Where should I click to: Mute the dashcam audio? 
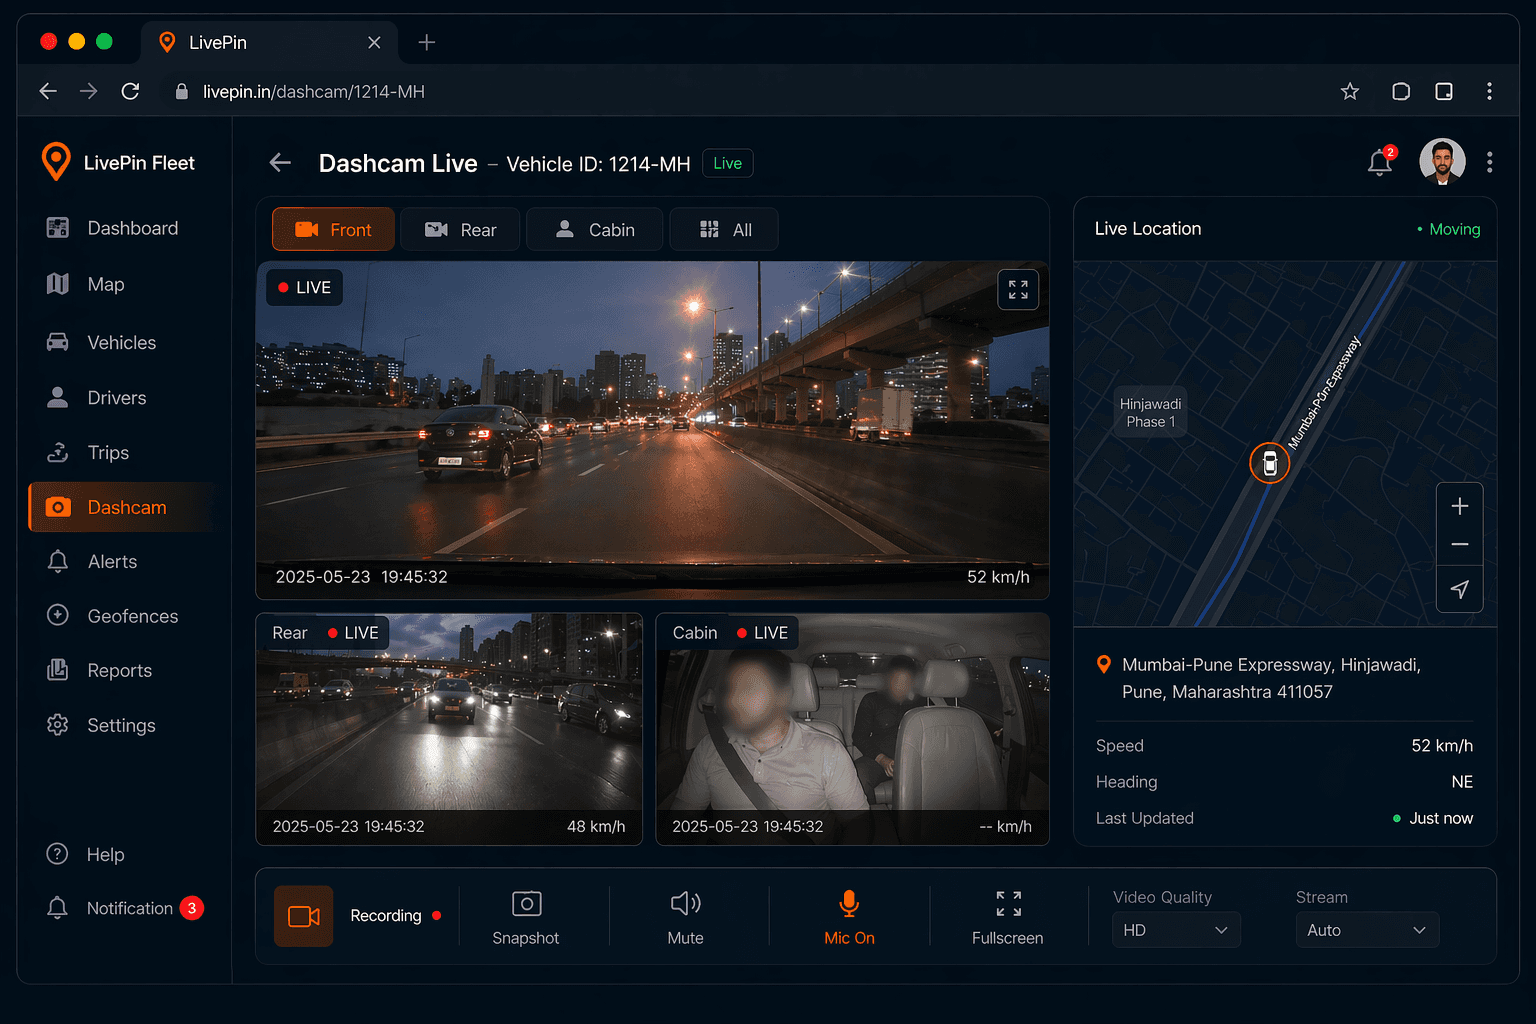(685, 916)
